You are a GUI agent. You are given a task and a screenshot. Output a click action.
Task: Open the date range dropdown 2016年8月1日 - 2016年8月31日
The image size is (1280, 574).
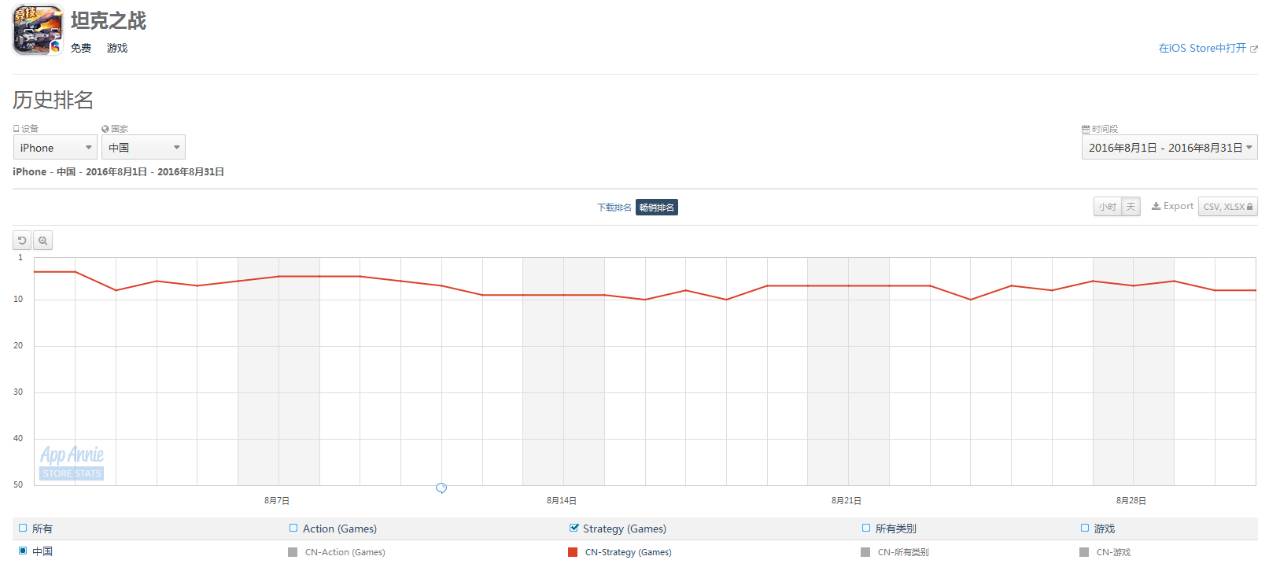click(1169, 148)
